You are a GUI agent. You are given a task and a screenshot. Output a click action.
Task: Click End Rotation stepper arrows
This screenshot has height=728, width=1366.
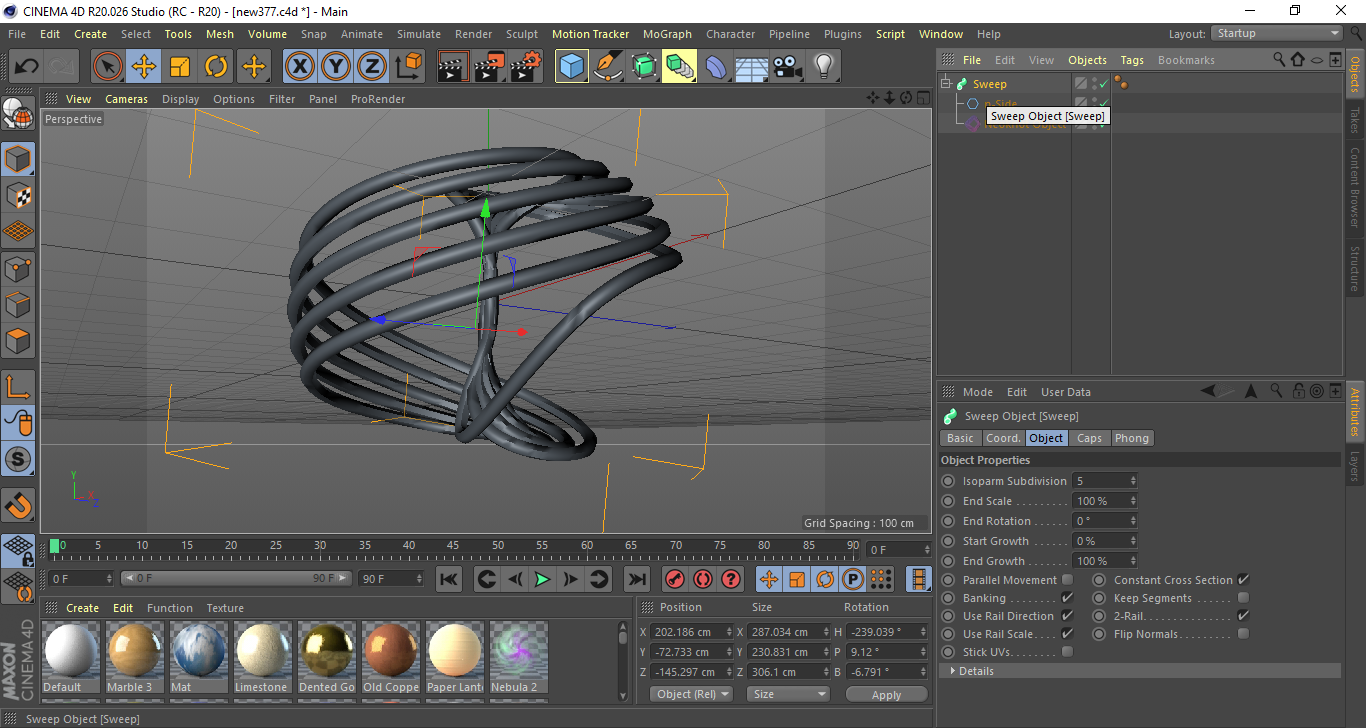[1133, 521]
